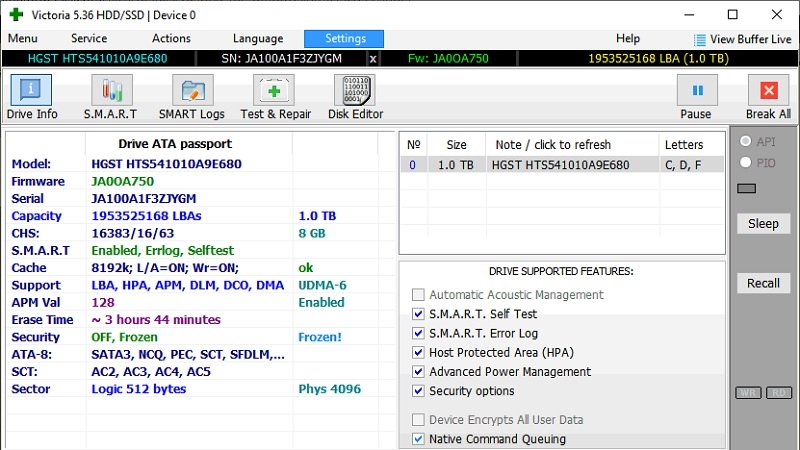Click the View Buffer Live icon
The height and width of the screenshot is (450, 800).
tap(701, 39)
